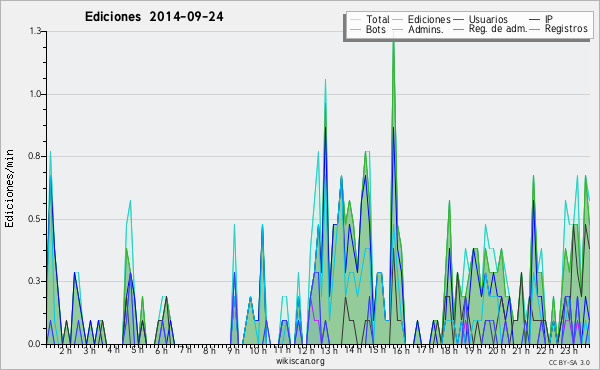Click the green Ediciones legend line swatch
Viewport: 600px width, 370px height.
pyautogui.click(x=398, y=20)
